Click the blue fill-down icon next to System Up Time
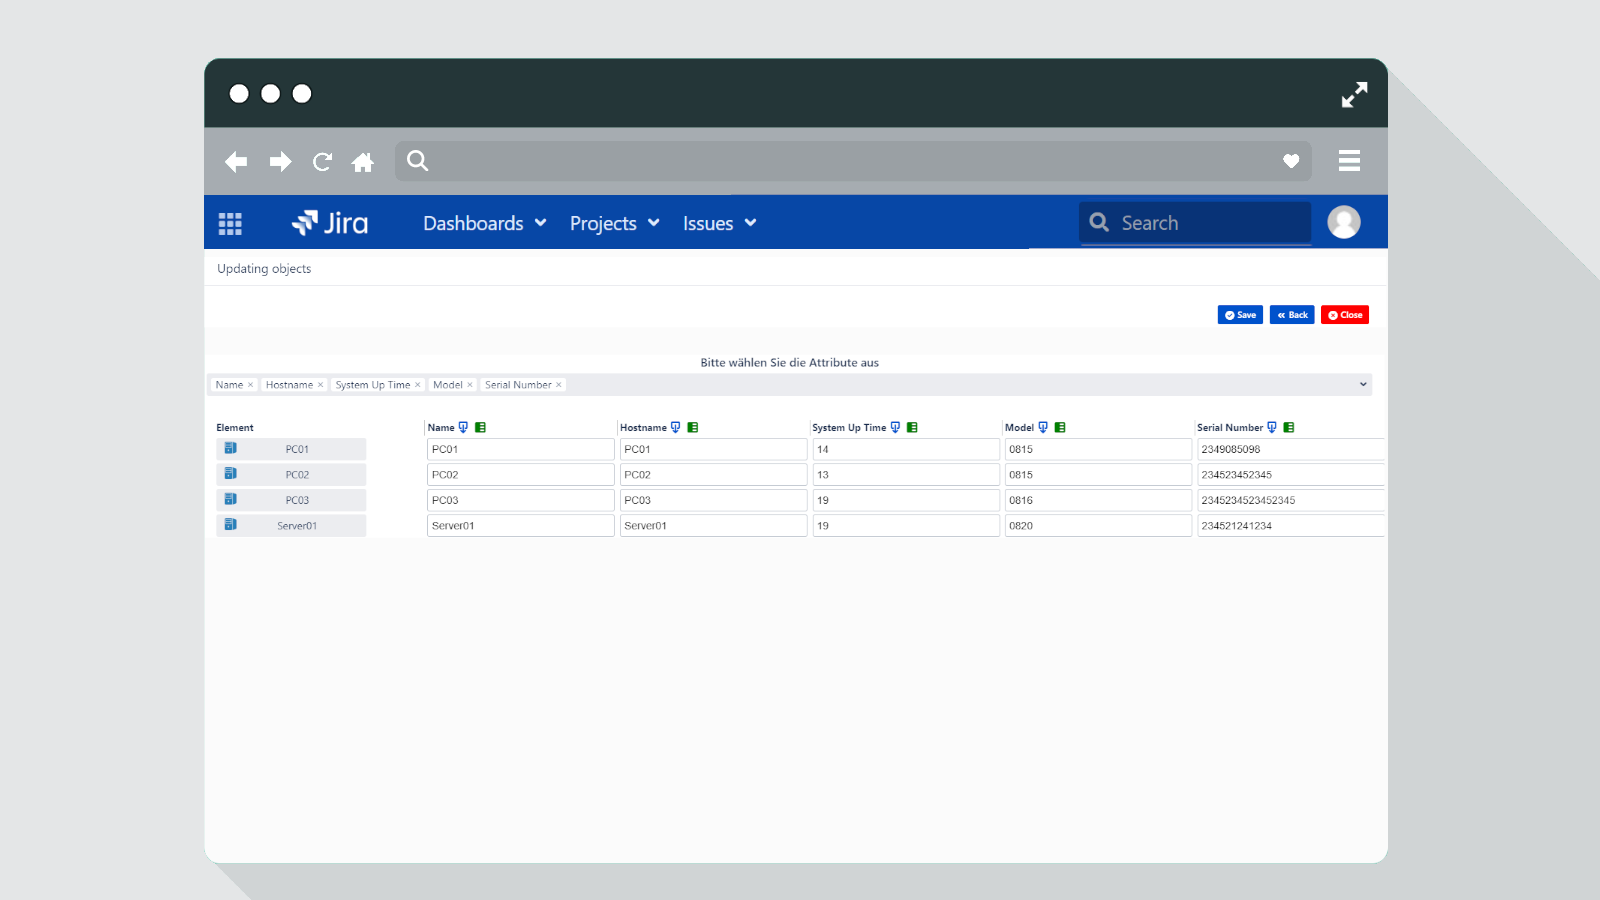1600x900 pixels. [x=895, y=427]
